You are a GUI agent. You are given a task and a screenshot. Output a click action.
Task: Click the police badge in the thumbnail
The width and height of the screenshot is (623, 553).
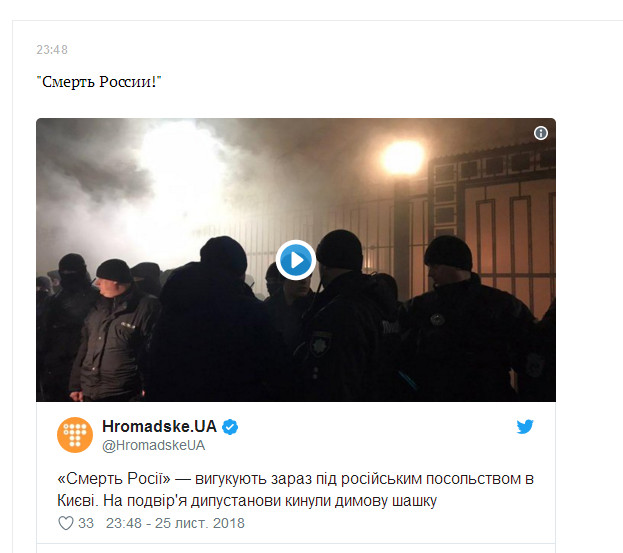[320, 344]
